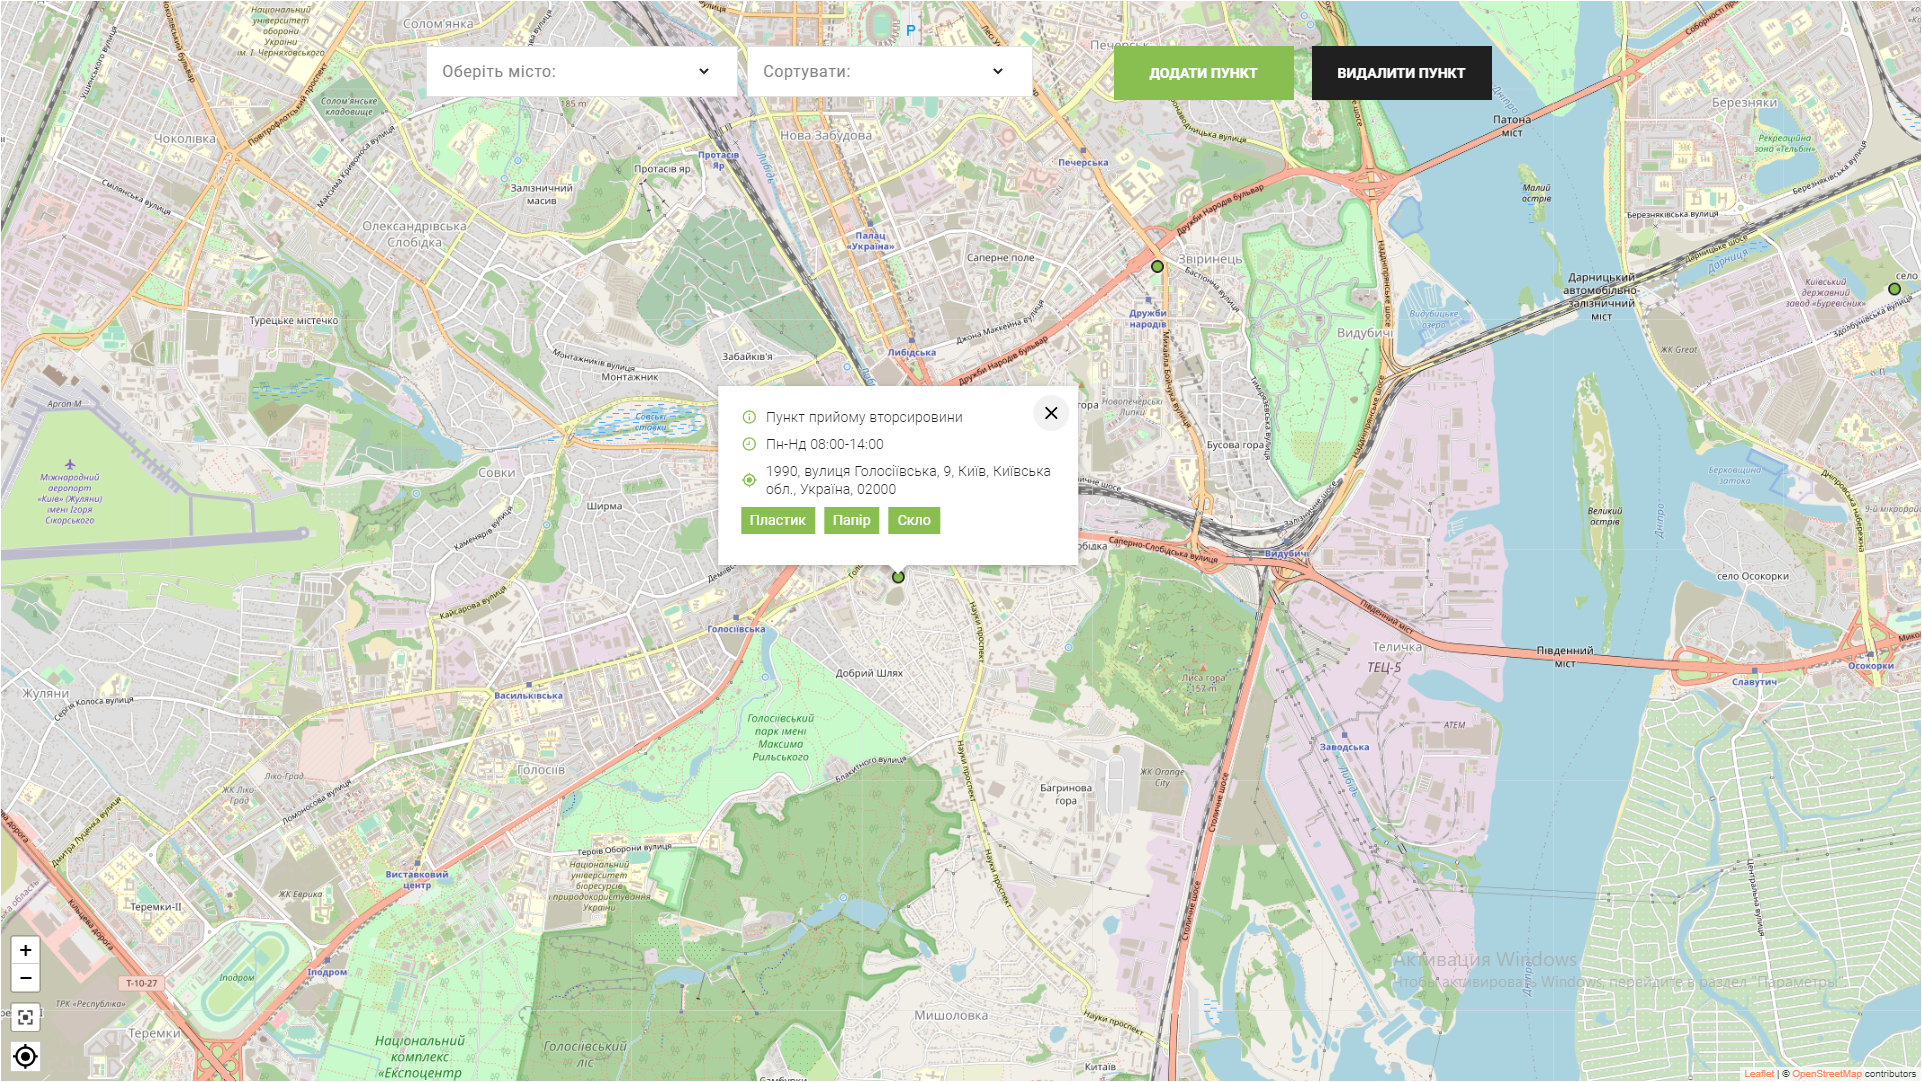
Task: Select the green marker near Звіринець
Action: [1155, 265]
